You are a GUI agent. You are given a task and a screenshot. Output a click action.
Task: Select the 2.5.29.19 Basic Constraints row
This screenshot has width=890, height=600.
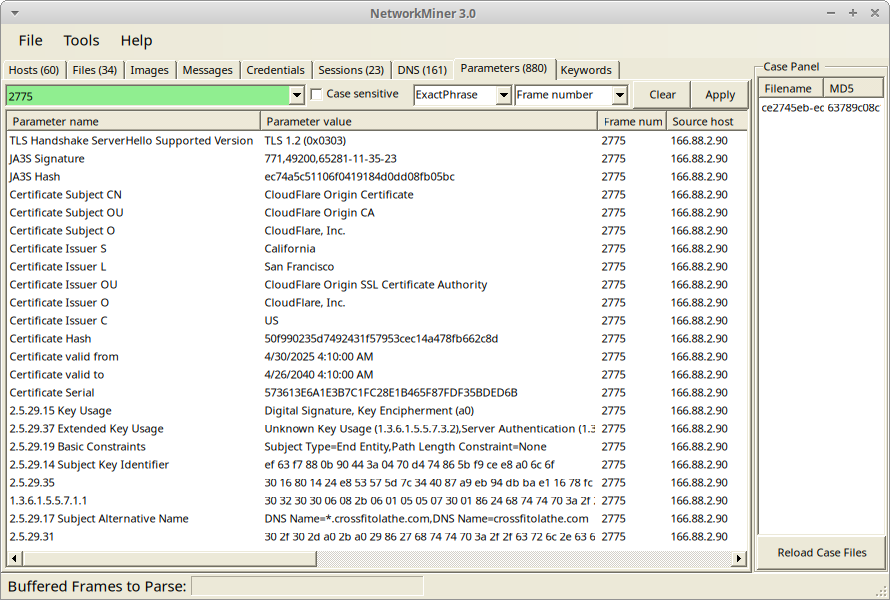point(377,447)
